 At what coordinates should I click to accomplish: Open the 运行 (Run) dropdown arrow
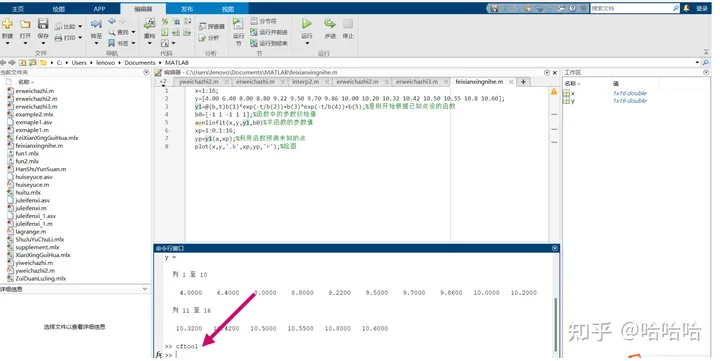307,44
